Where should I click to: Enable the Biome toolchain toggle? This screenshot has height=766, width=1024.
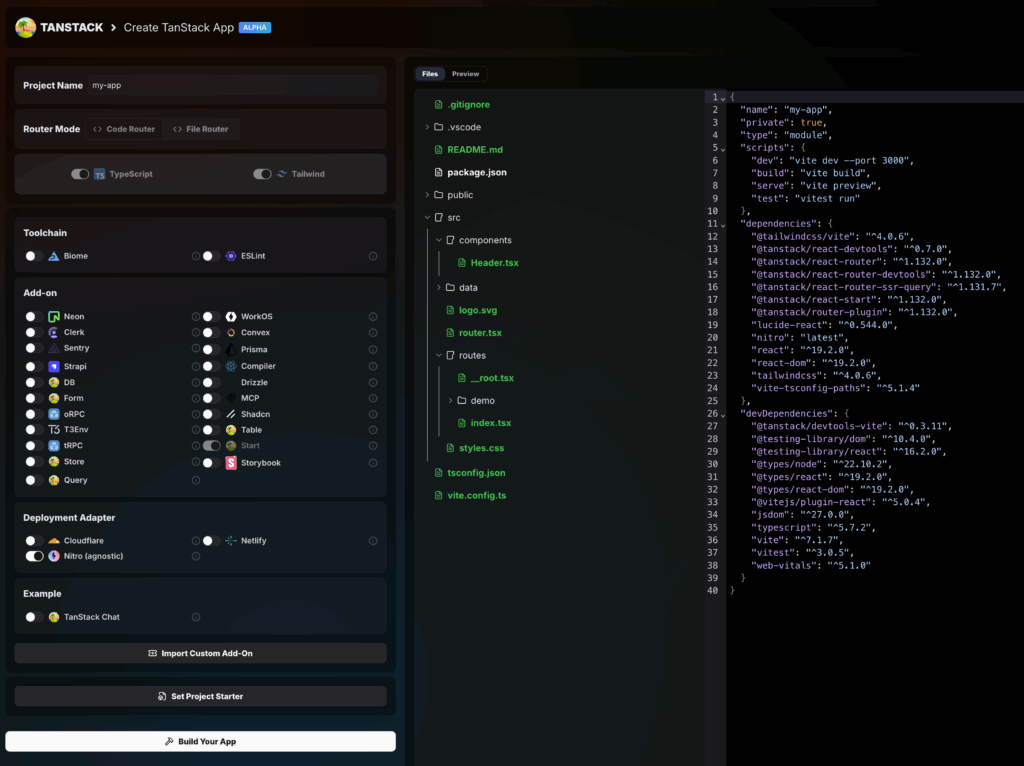click(x=34, y=256)
